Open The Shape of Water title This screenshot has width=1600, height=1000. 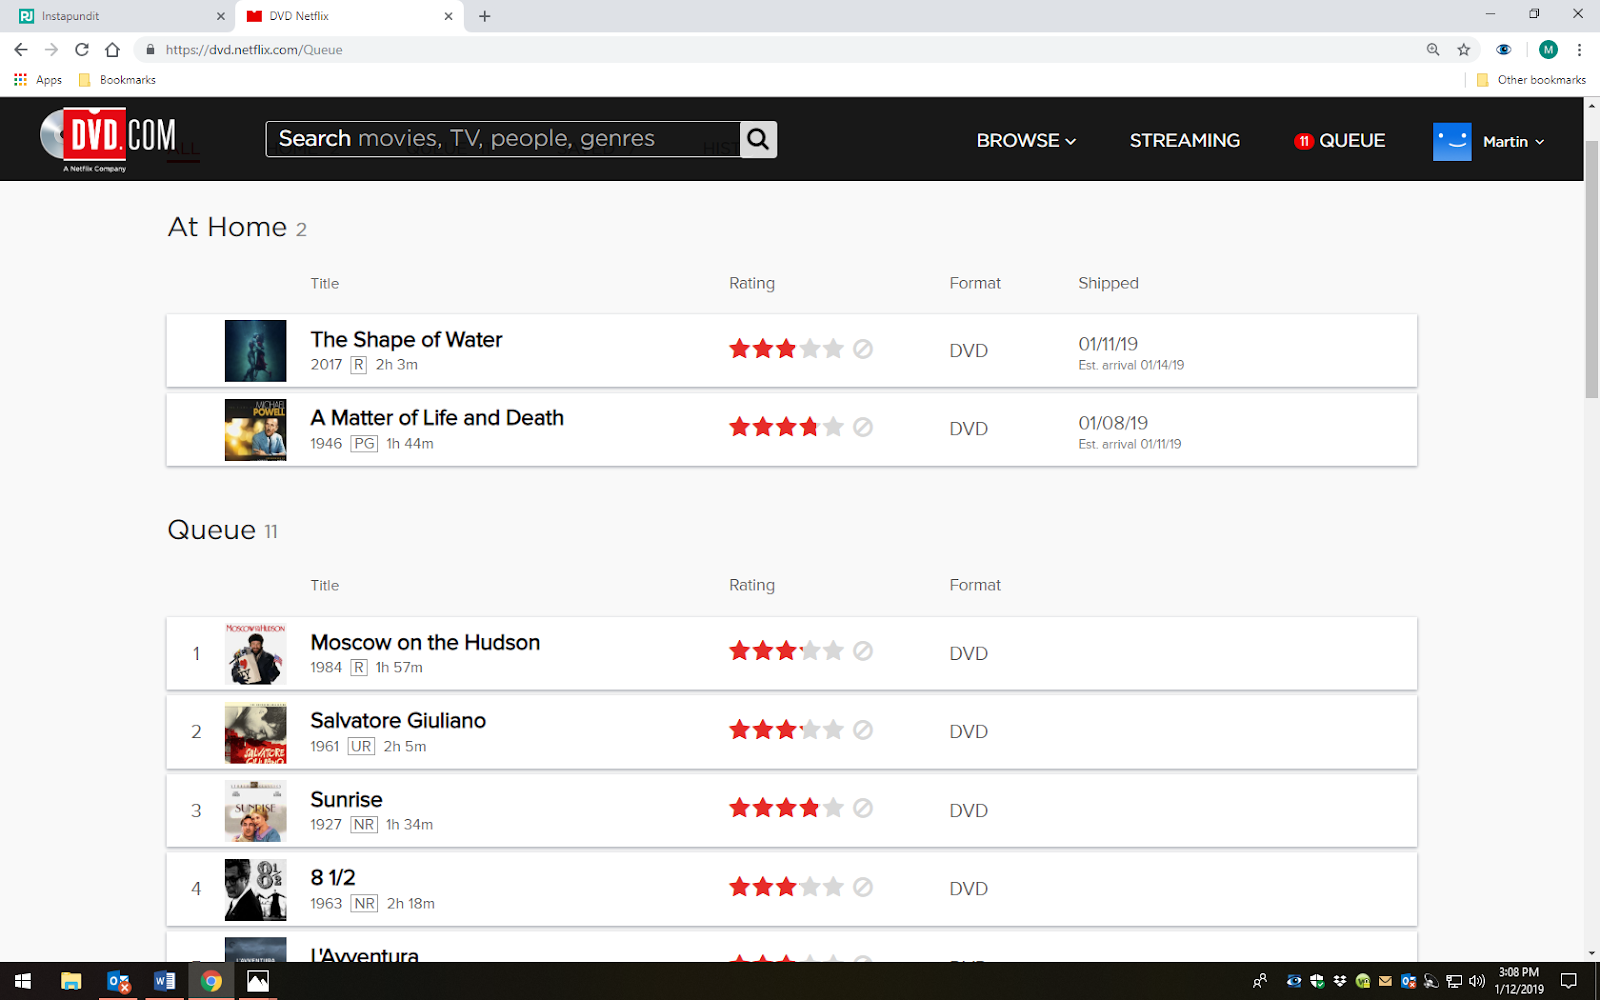(406, 340)
